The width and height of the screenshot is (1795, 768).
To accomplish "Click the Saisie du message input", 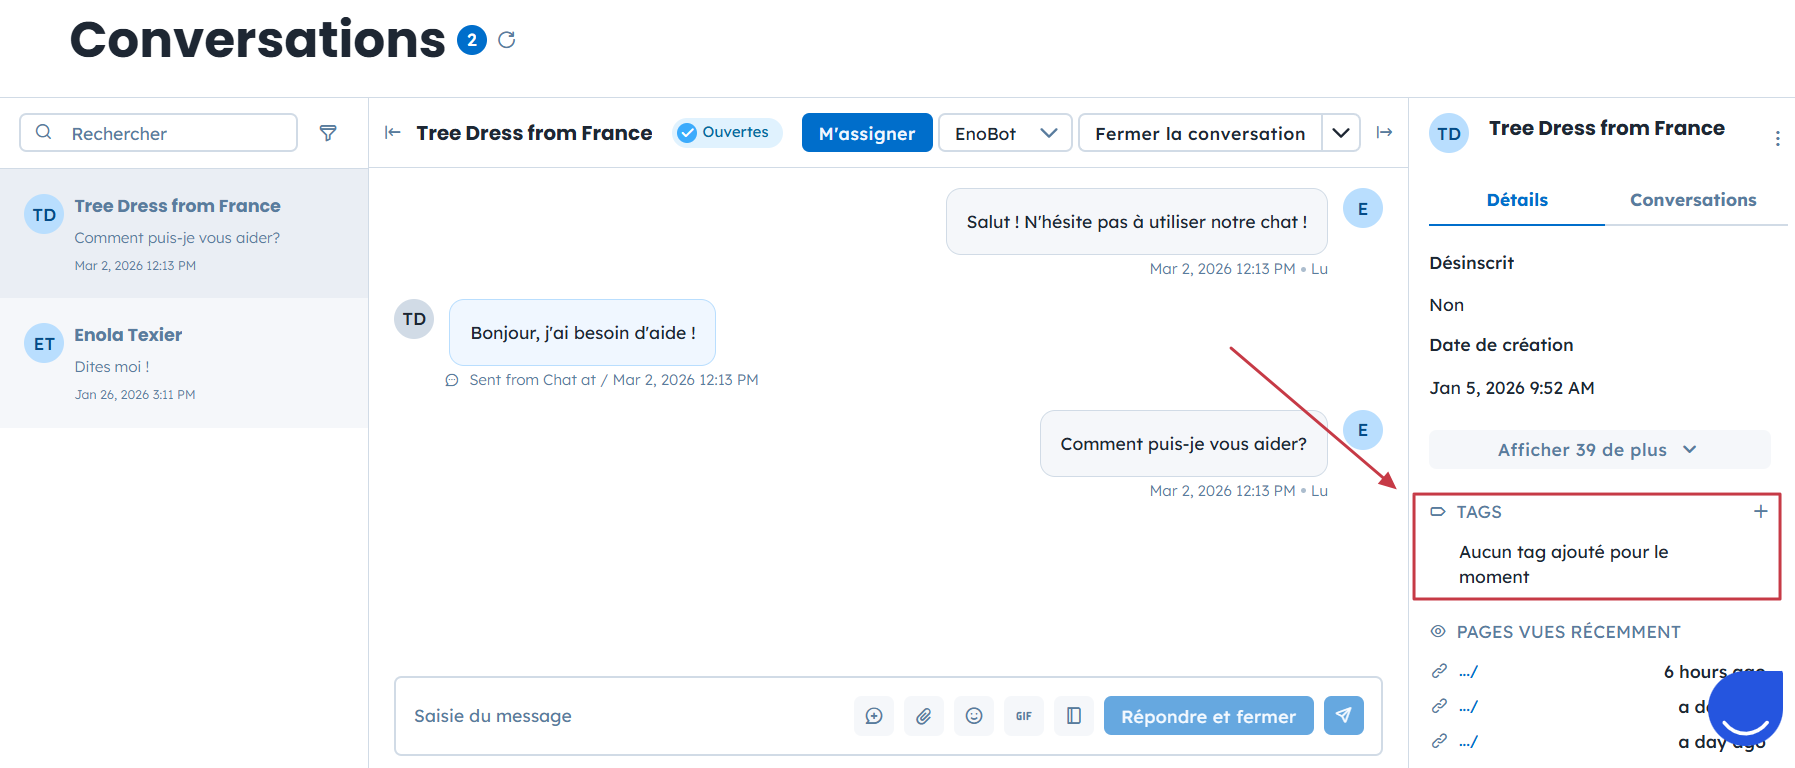I will point(625,716).
